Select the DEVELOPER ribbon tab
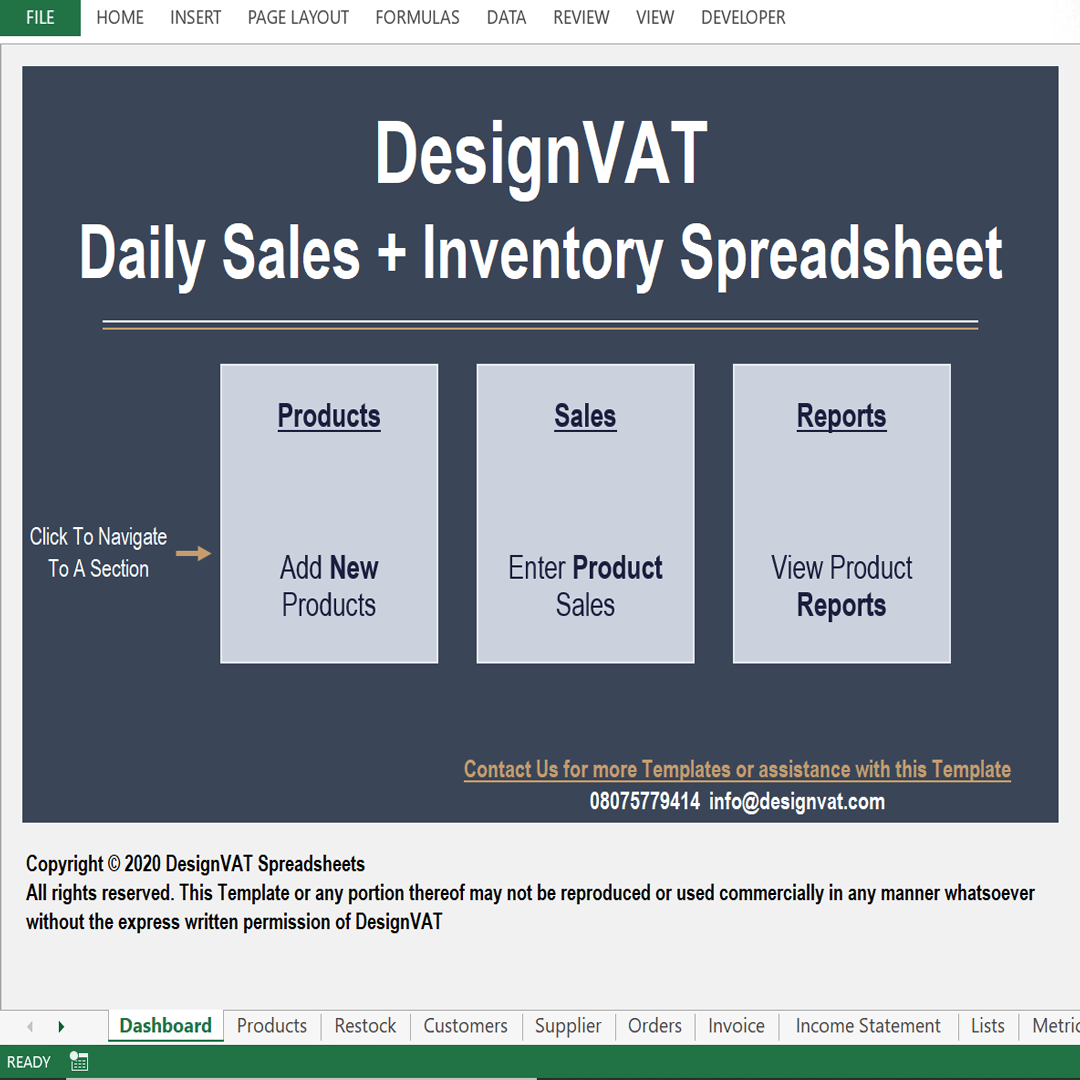The height and width of the screenshot is (1080, 1080). pos(743,18)
